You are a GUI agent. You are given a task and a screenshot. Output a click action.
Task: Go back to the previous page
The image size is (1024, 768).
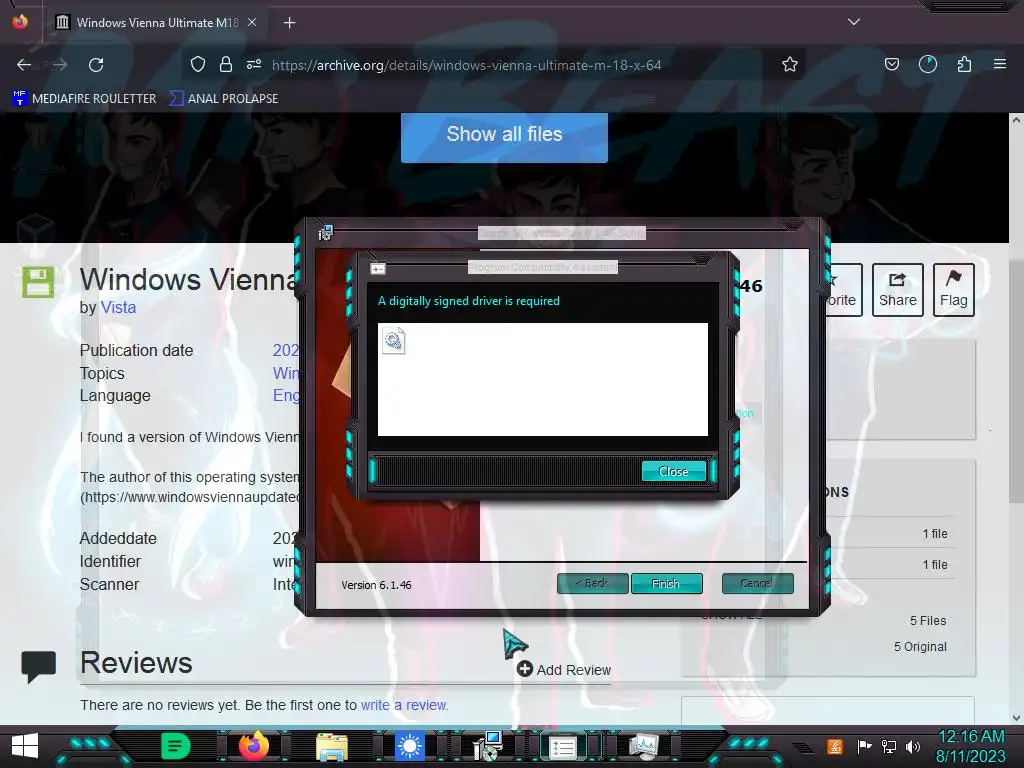[24, 65]
